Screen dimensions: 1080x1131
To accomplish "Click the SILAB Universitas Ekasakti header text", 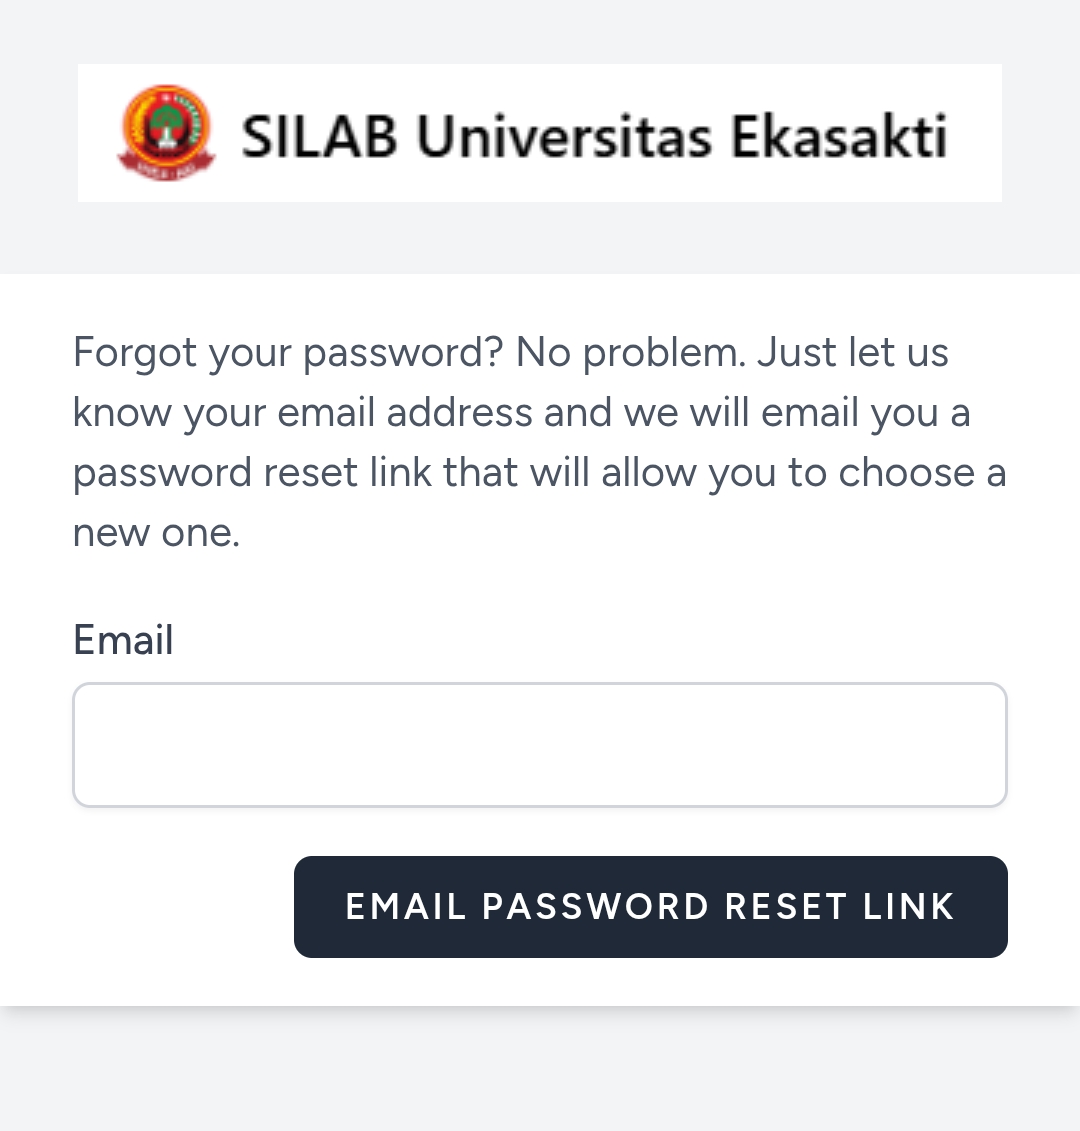I will click(594, 136).
